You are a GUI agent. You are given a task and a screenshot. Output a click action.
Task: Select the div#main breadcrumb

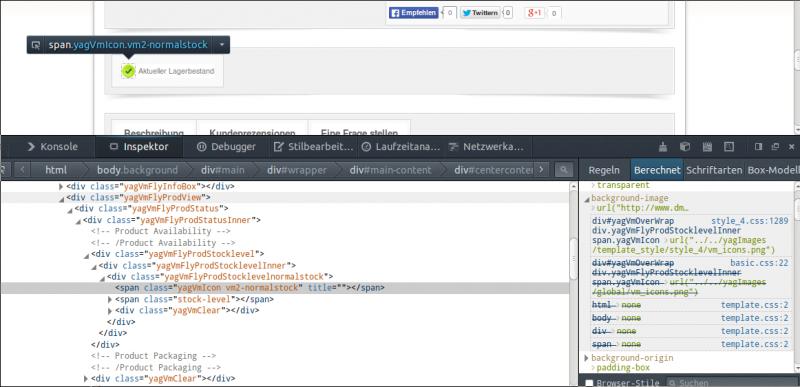click(222, 170)
